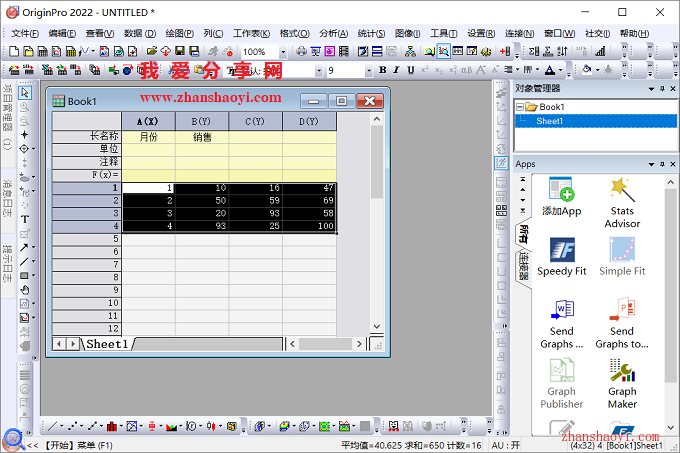Click the Print icon in toolbar

[x=301, y=52]
